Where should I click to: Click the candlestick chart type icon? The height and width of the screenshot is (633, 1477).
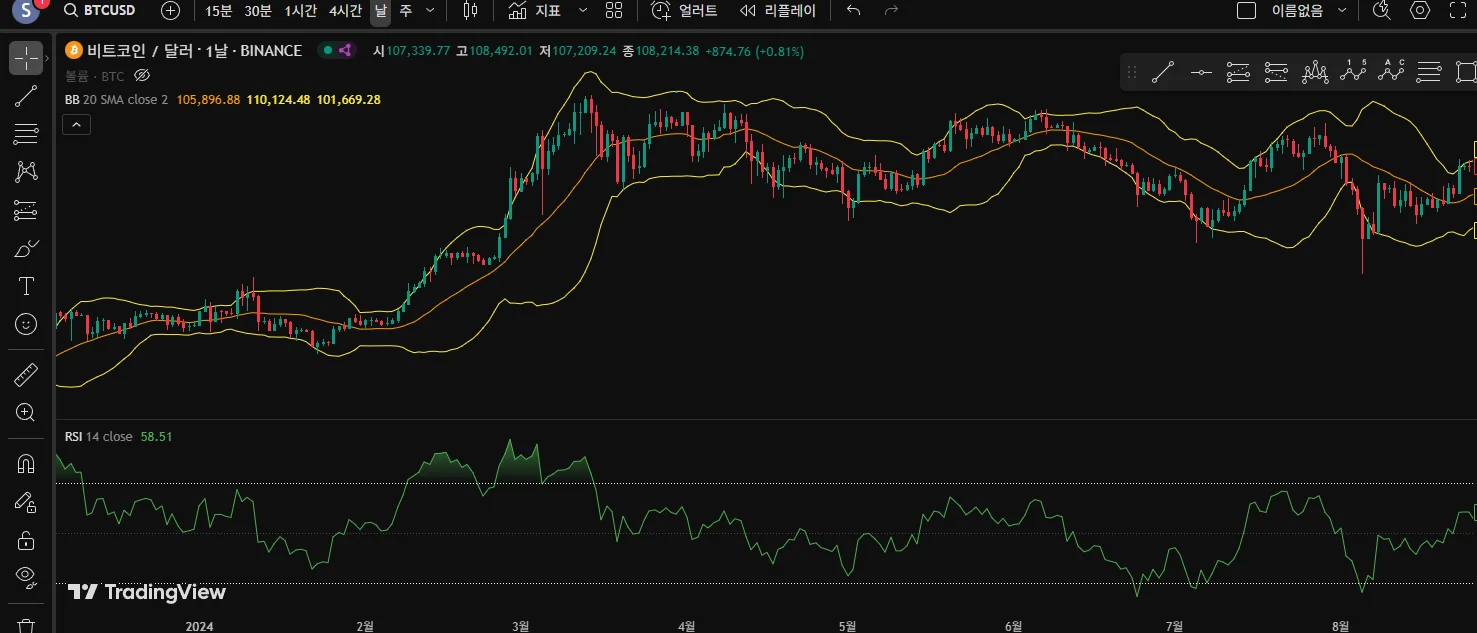[470, 11]
